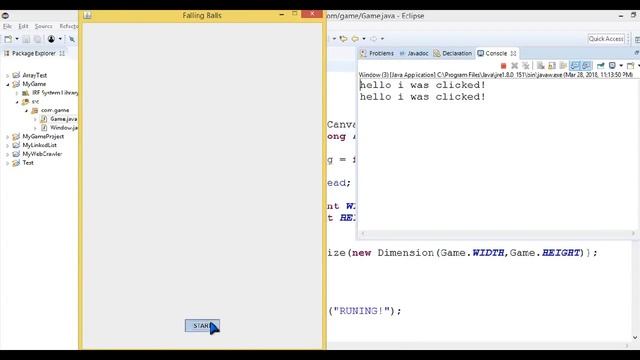This screenshot has height=360, width=640.
Task: Click the Open Console icon
Action: point(630,66)
